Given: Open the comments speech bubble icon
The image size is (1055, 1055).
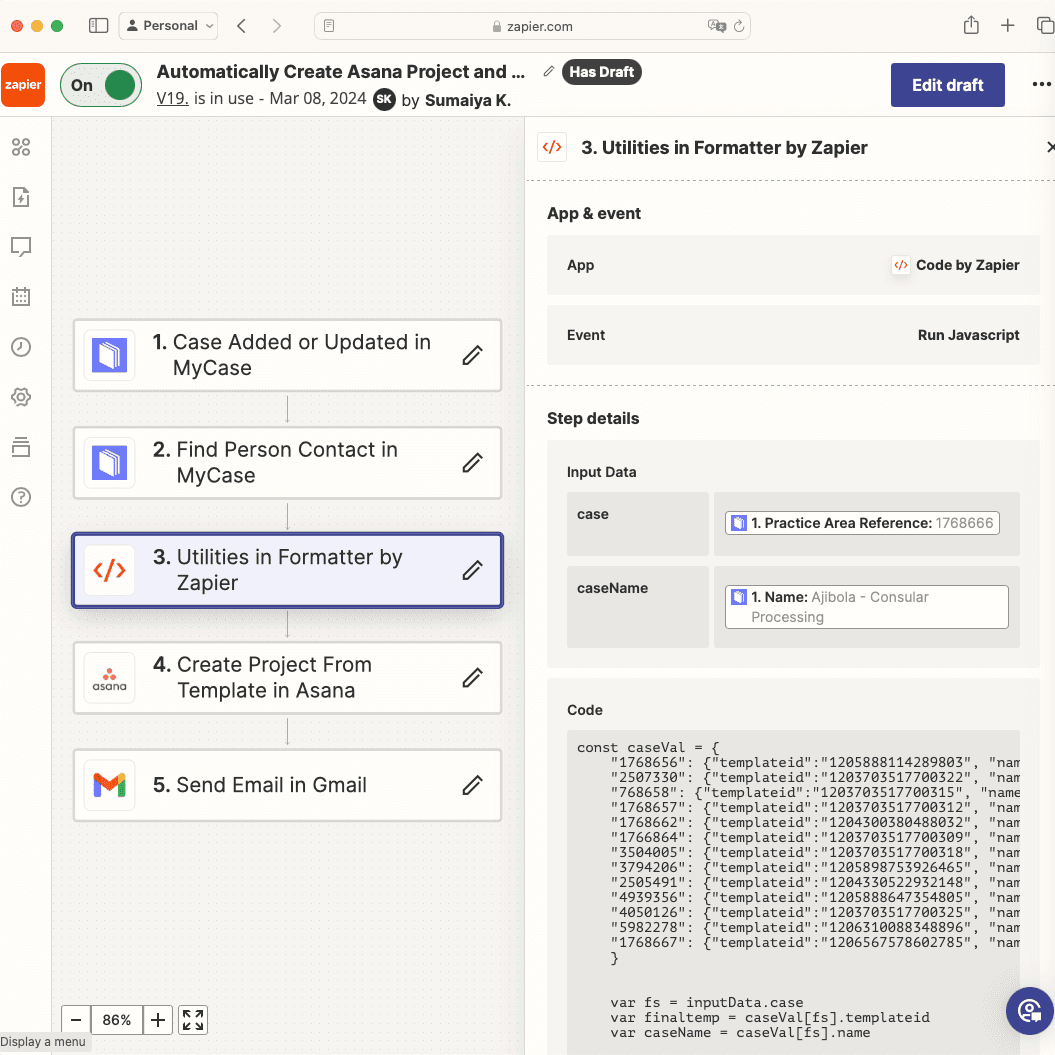Looking at the screenshot, I should tap(21, 247).
